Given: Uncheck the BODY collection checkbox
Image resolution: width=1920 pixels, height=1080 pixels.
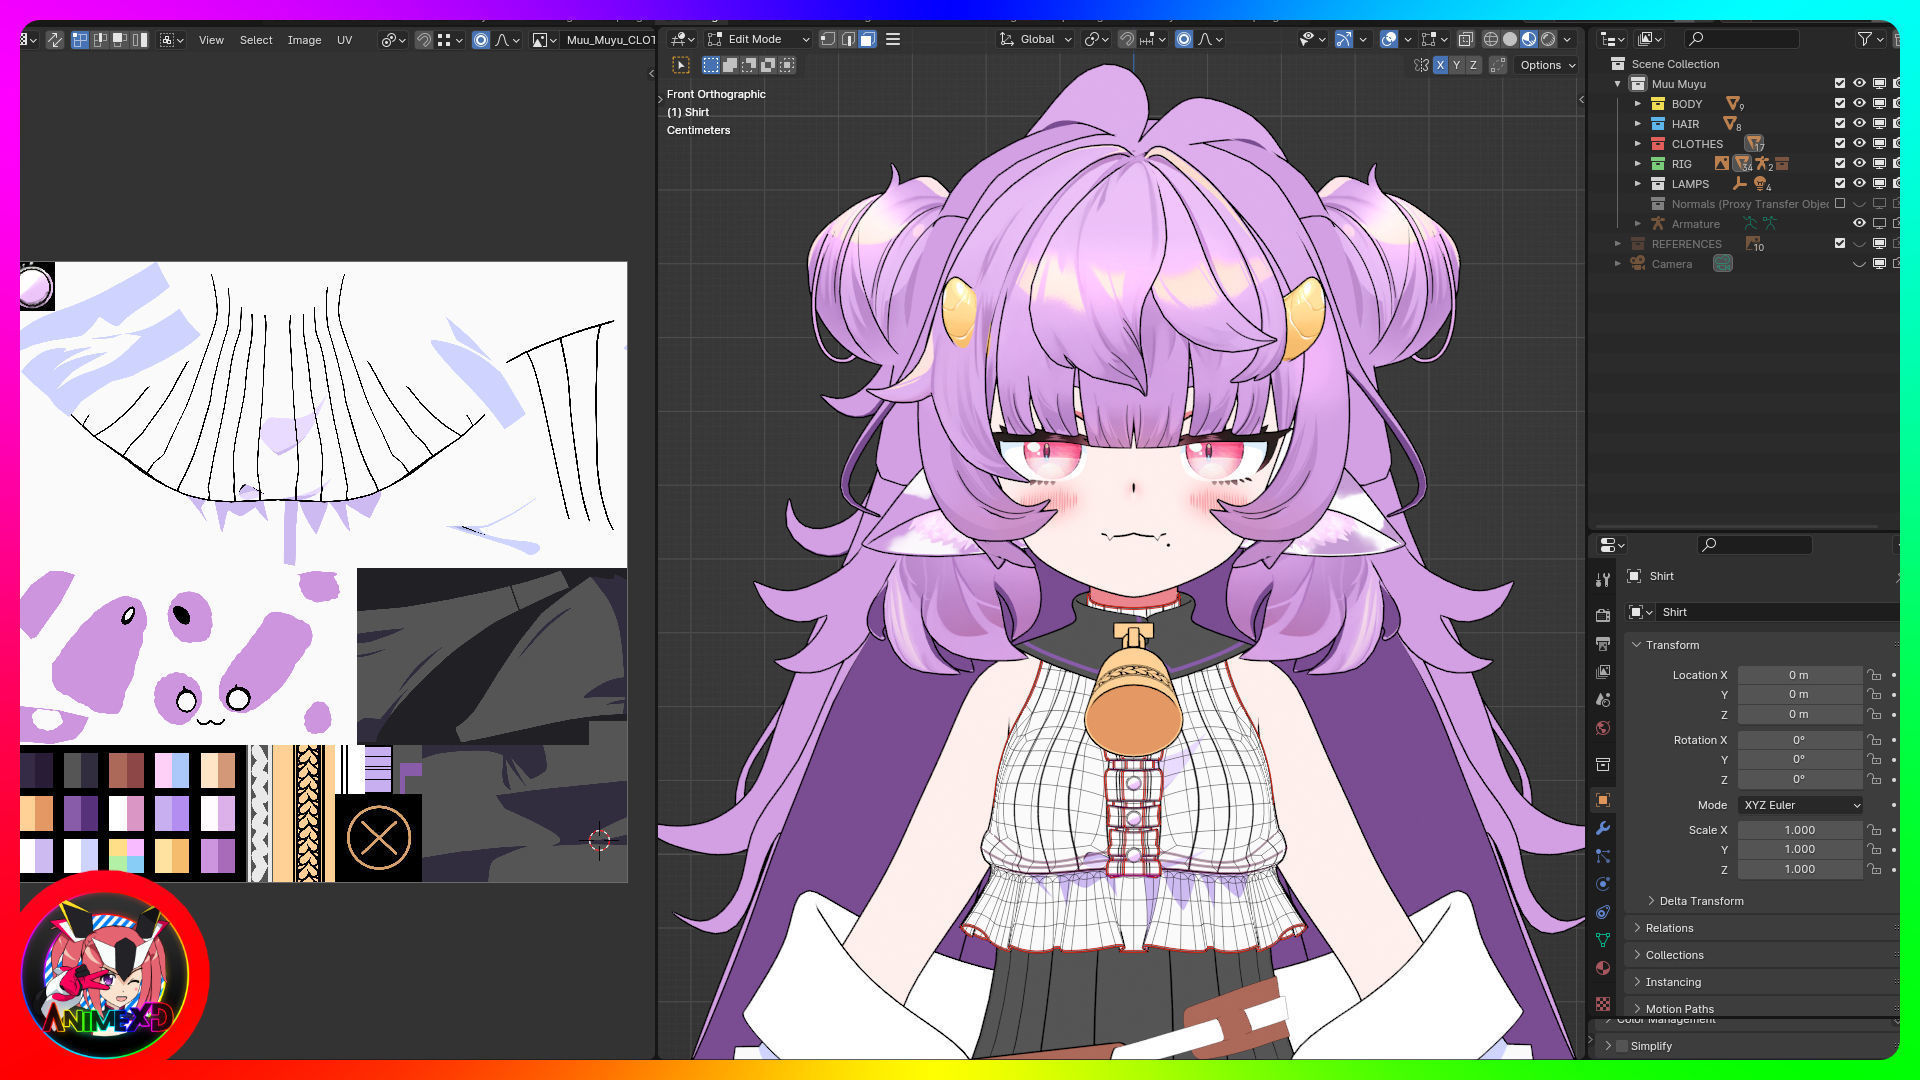Looking at the screenshot, I should 1840,104.
